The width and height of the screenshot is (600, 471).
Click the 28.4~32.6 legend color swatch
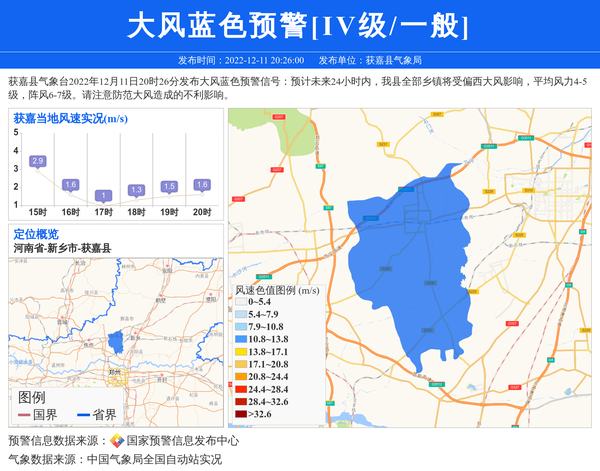click(x=241, y=402)
